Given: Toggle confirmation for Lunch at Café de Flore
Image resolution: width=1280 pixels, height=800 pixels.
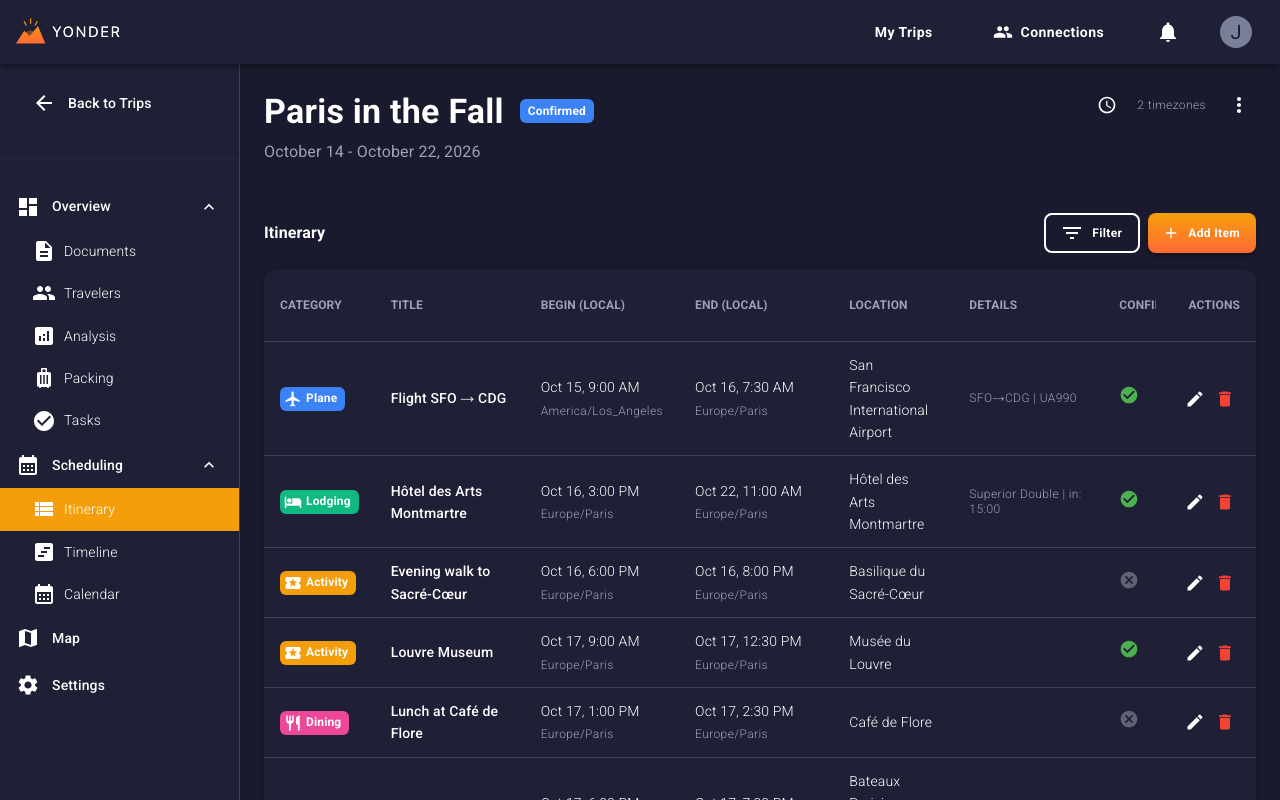Looking at the screenshot, I should point(1128,719).
